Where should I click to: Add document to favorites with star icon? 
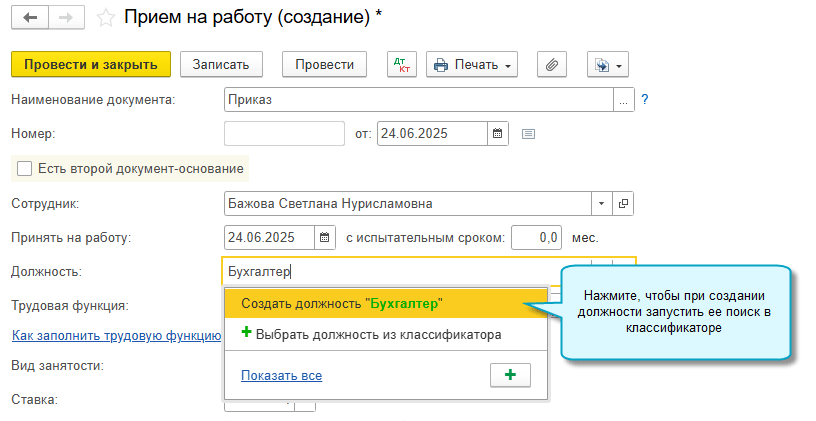pos(105,17)
